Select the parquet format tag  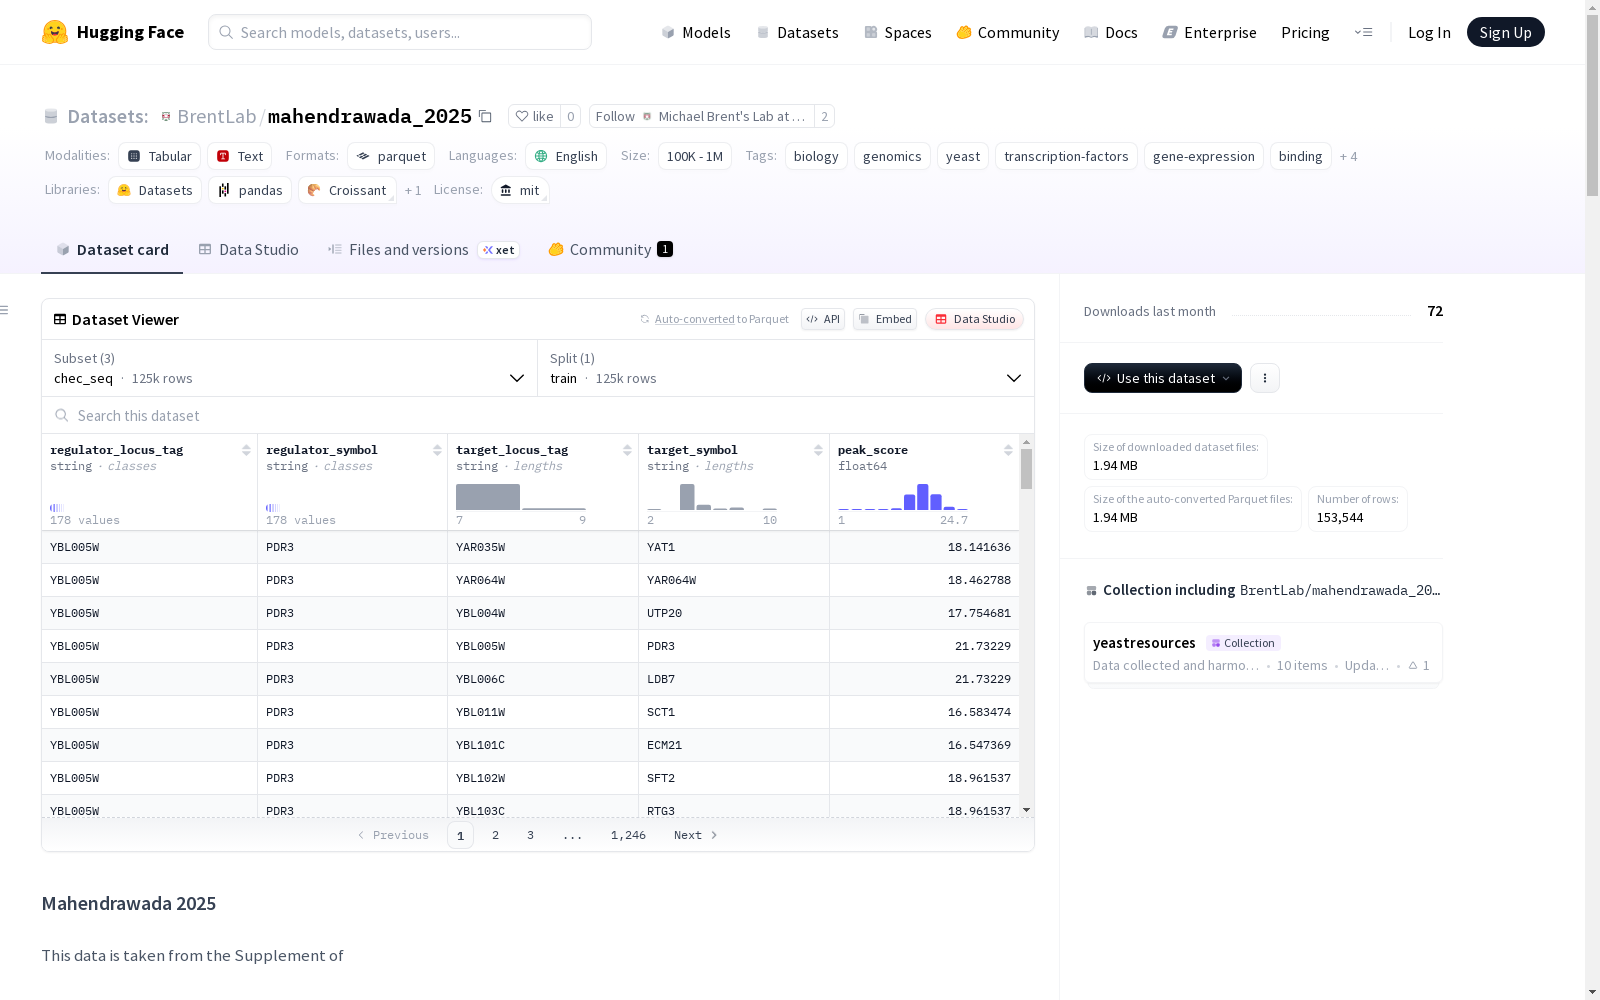point(391,156)
